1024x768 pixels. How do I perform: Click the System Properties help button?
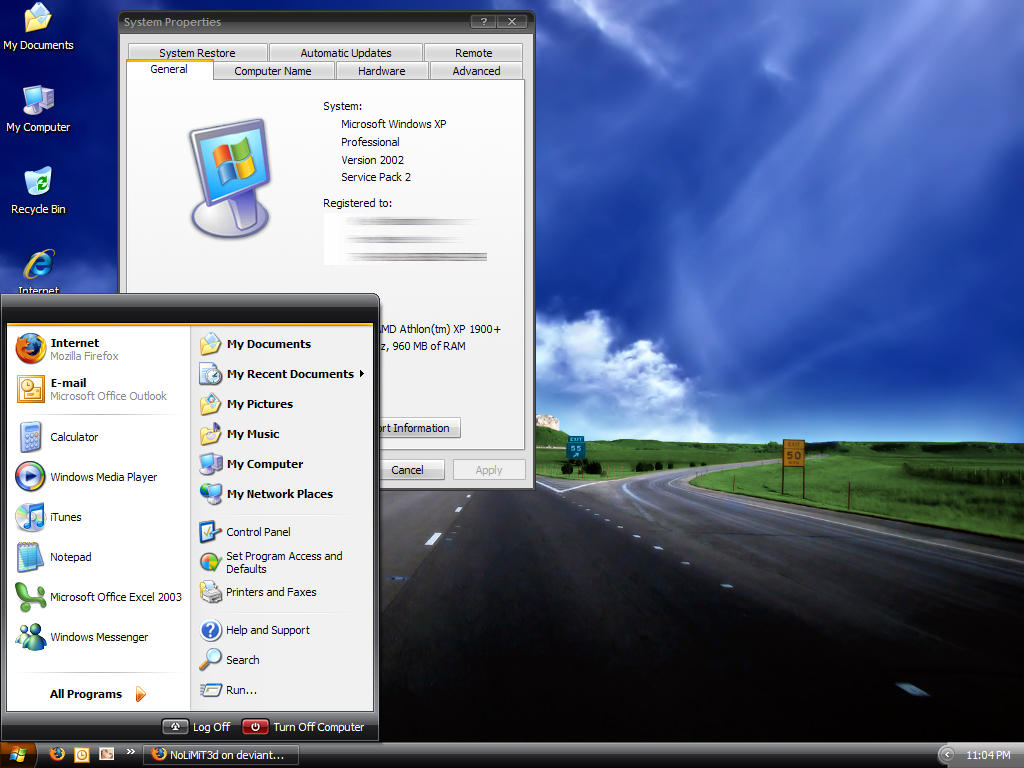coord(483,22)
